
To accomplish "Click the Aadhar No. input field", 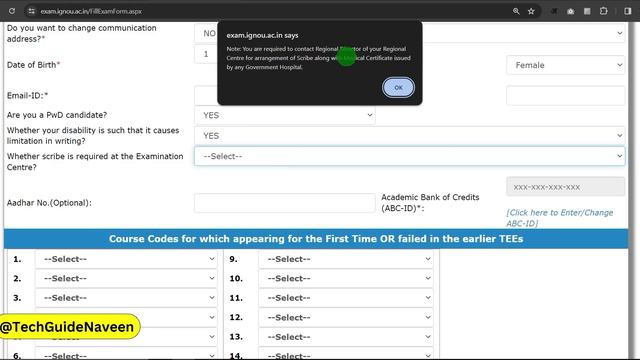I will (284, 203).
